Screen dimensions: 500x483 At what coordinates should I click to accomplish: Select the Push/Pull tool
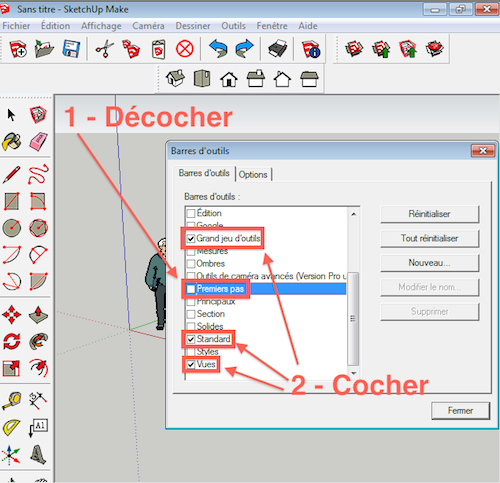coord(38,315)
